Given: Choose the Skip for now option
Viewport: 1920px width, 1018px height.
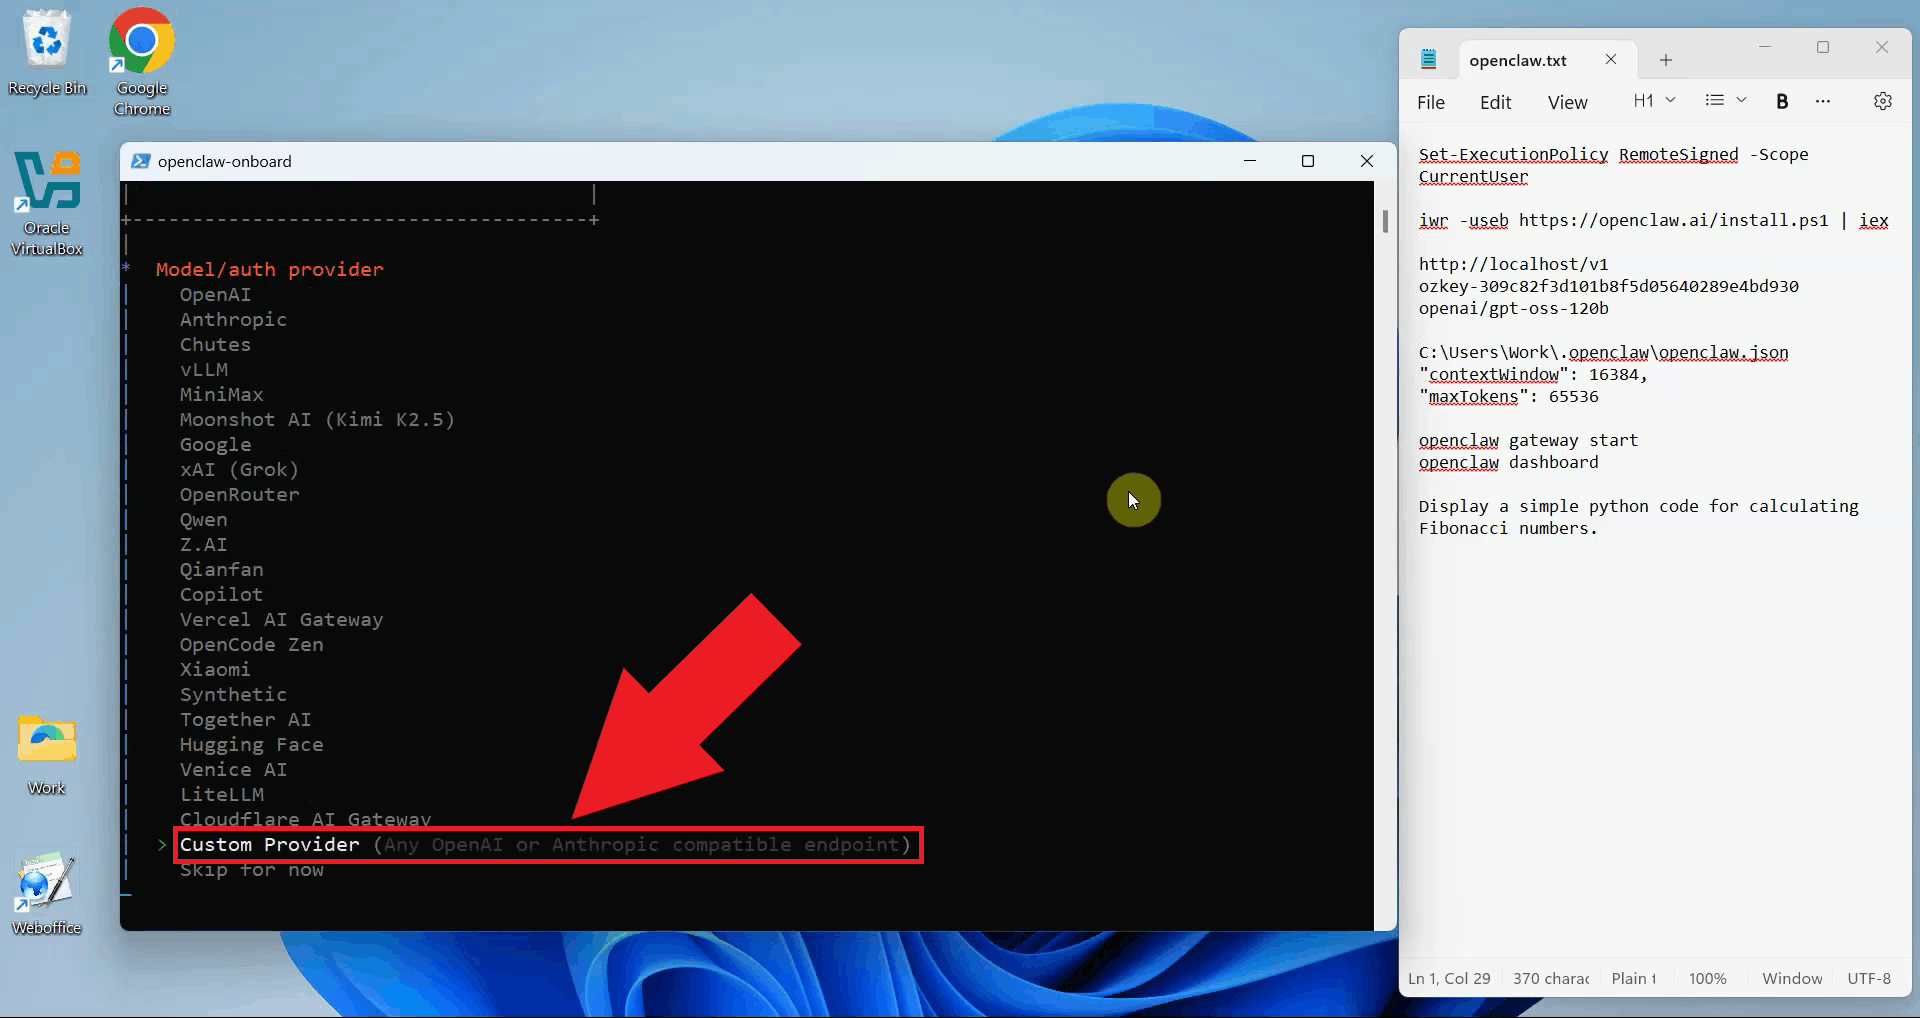Looking at the screenshot, I should point(252,870).
